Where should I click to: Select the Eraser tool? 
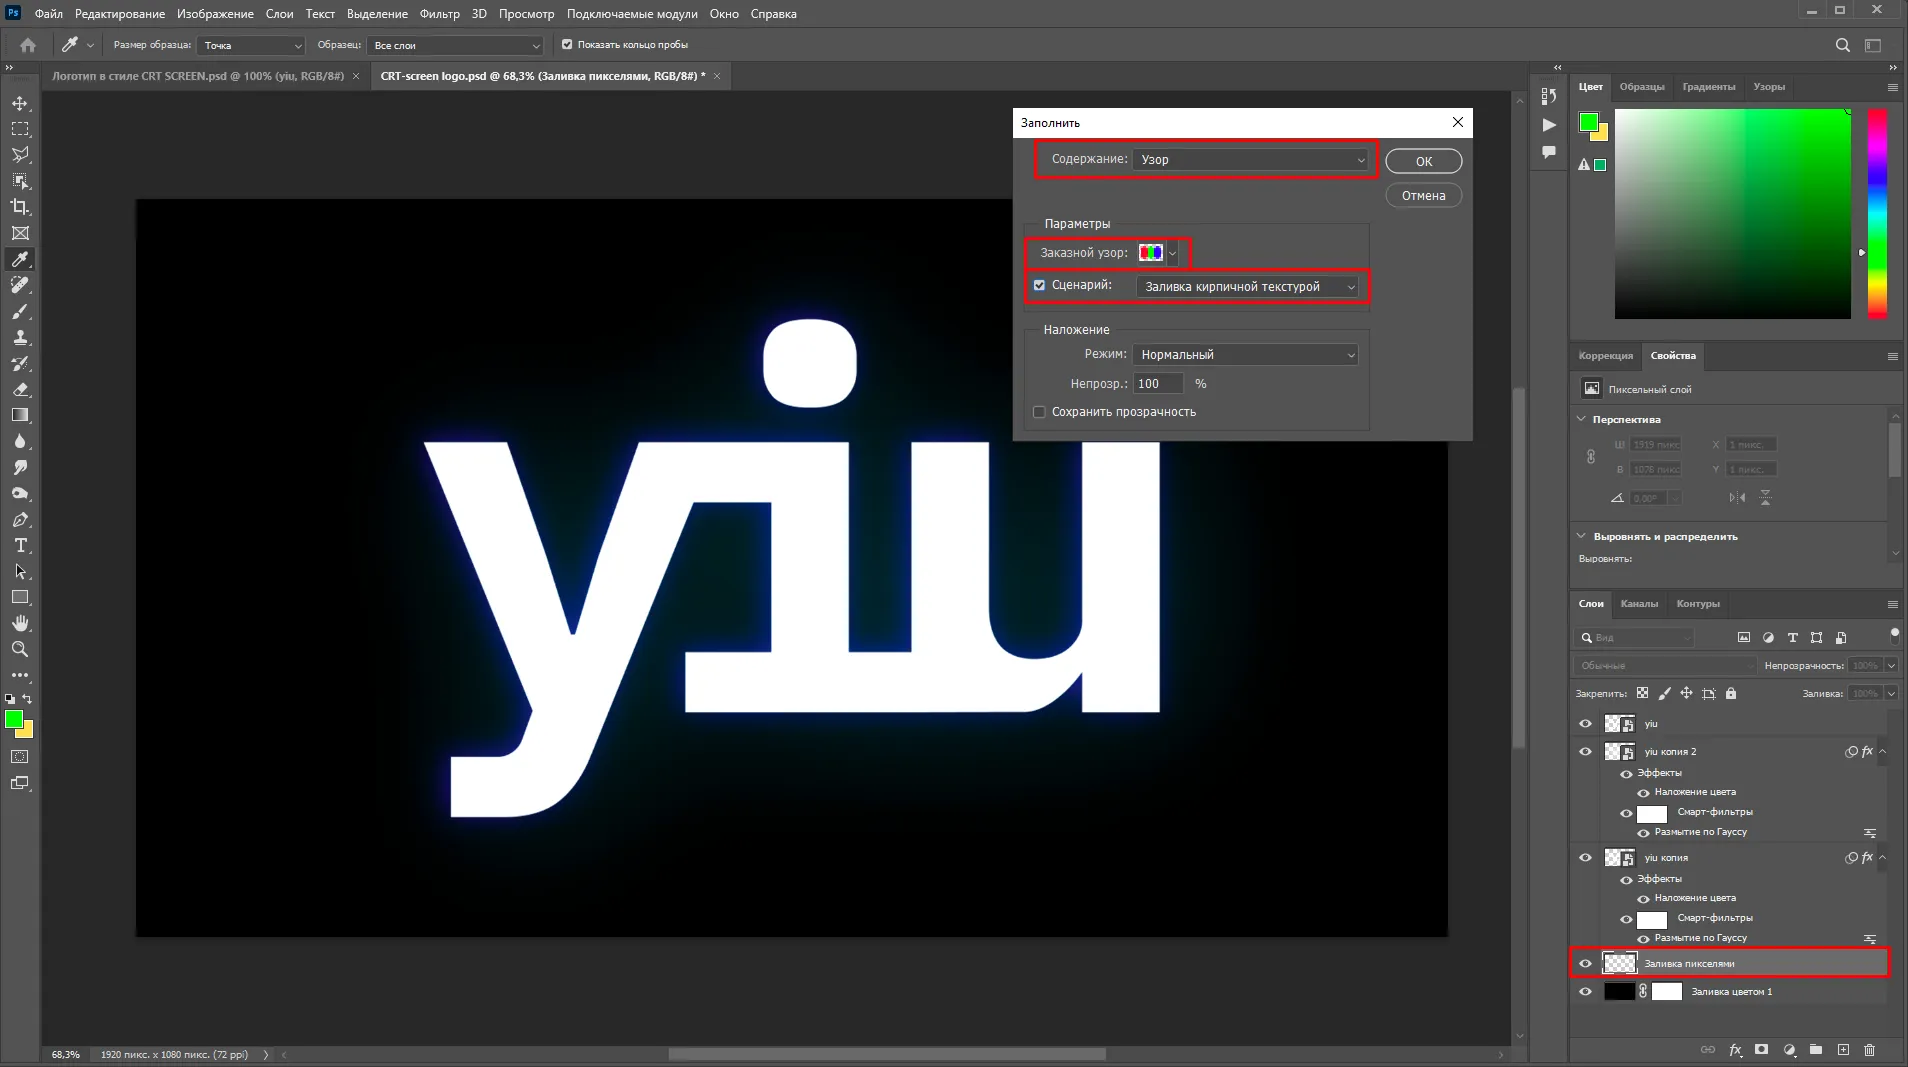click(x=20, y=389)
